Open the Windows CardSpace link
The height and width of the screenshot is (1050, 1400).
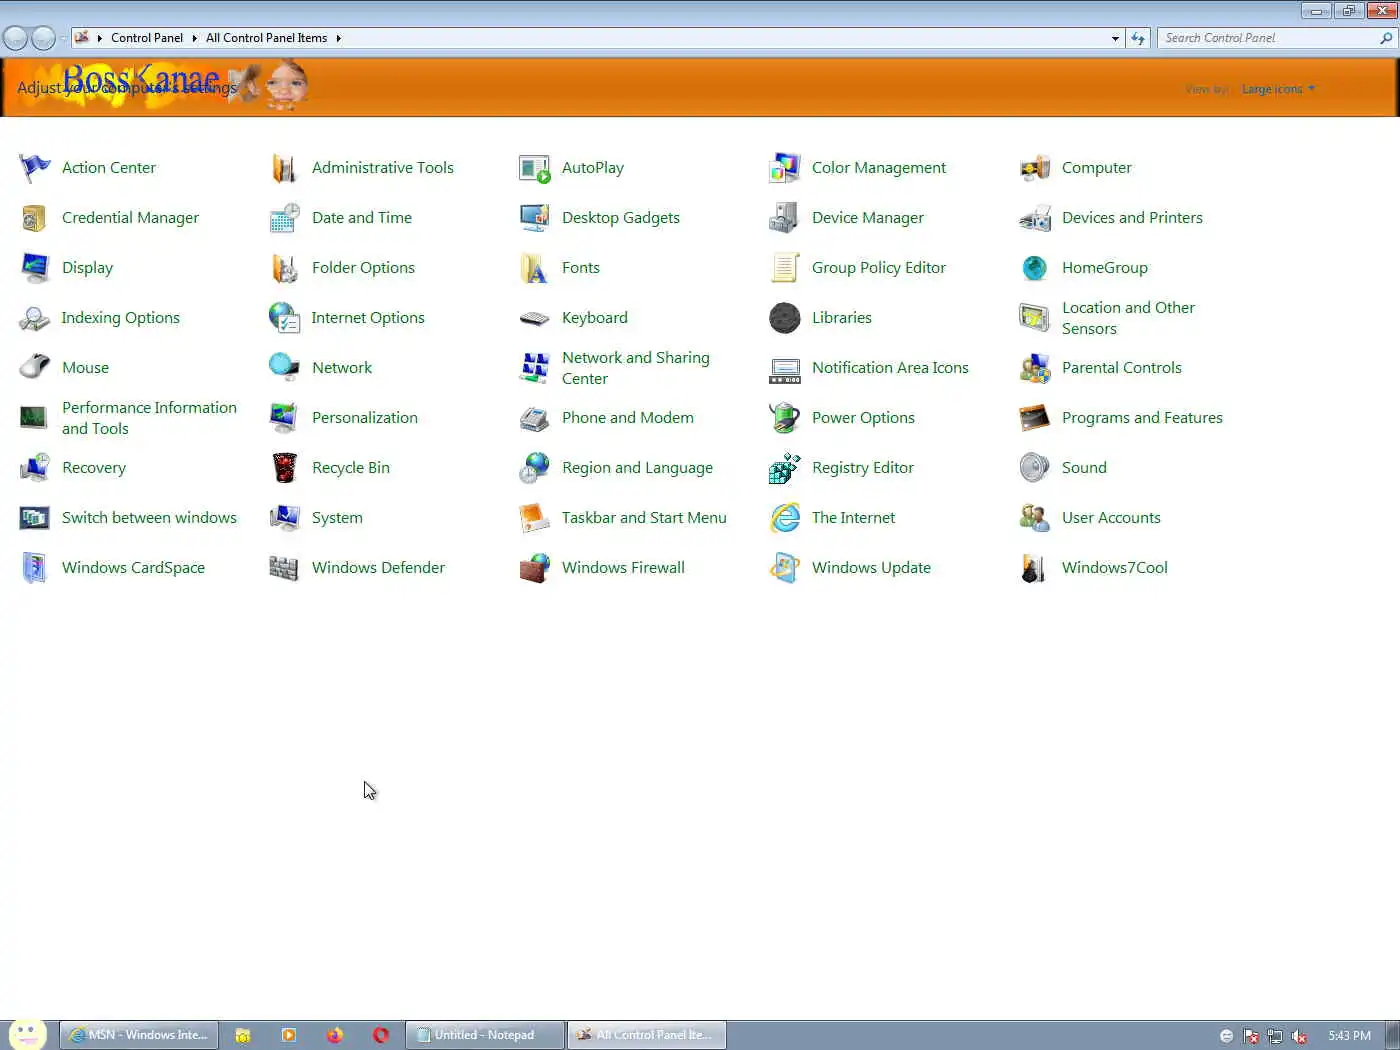coord(133,568)
